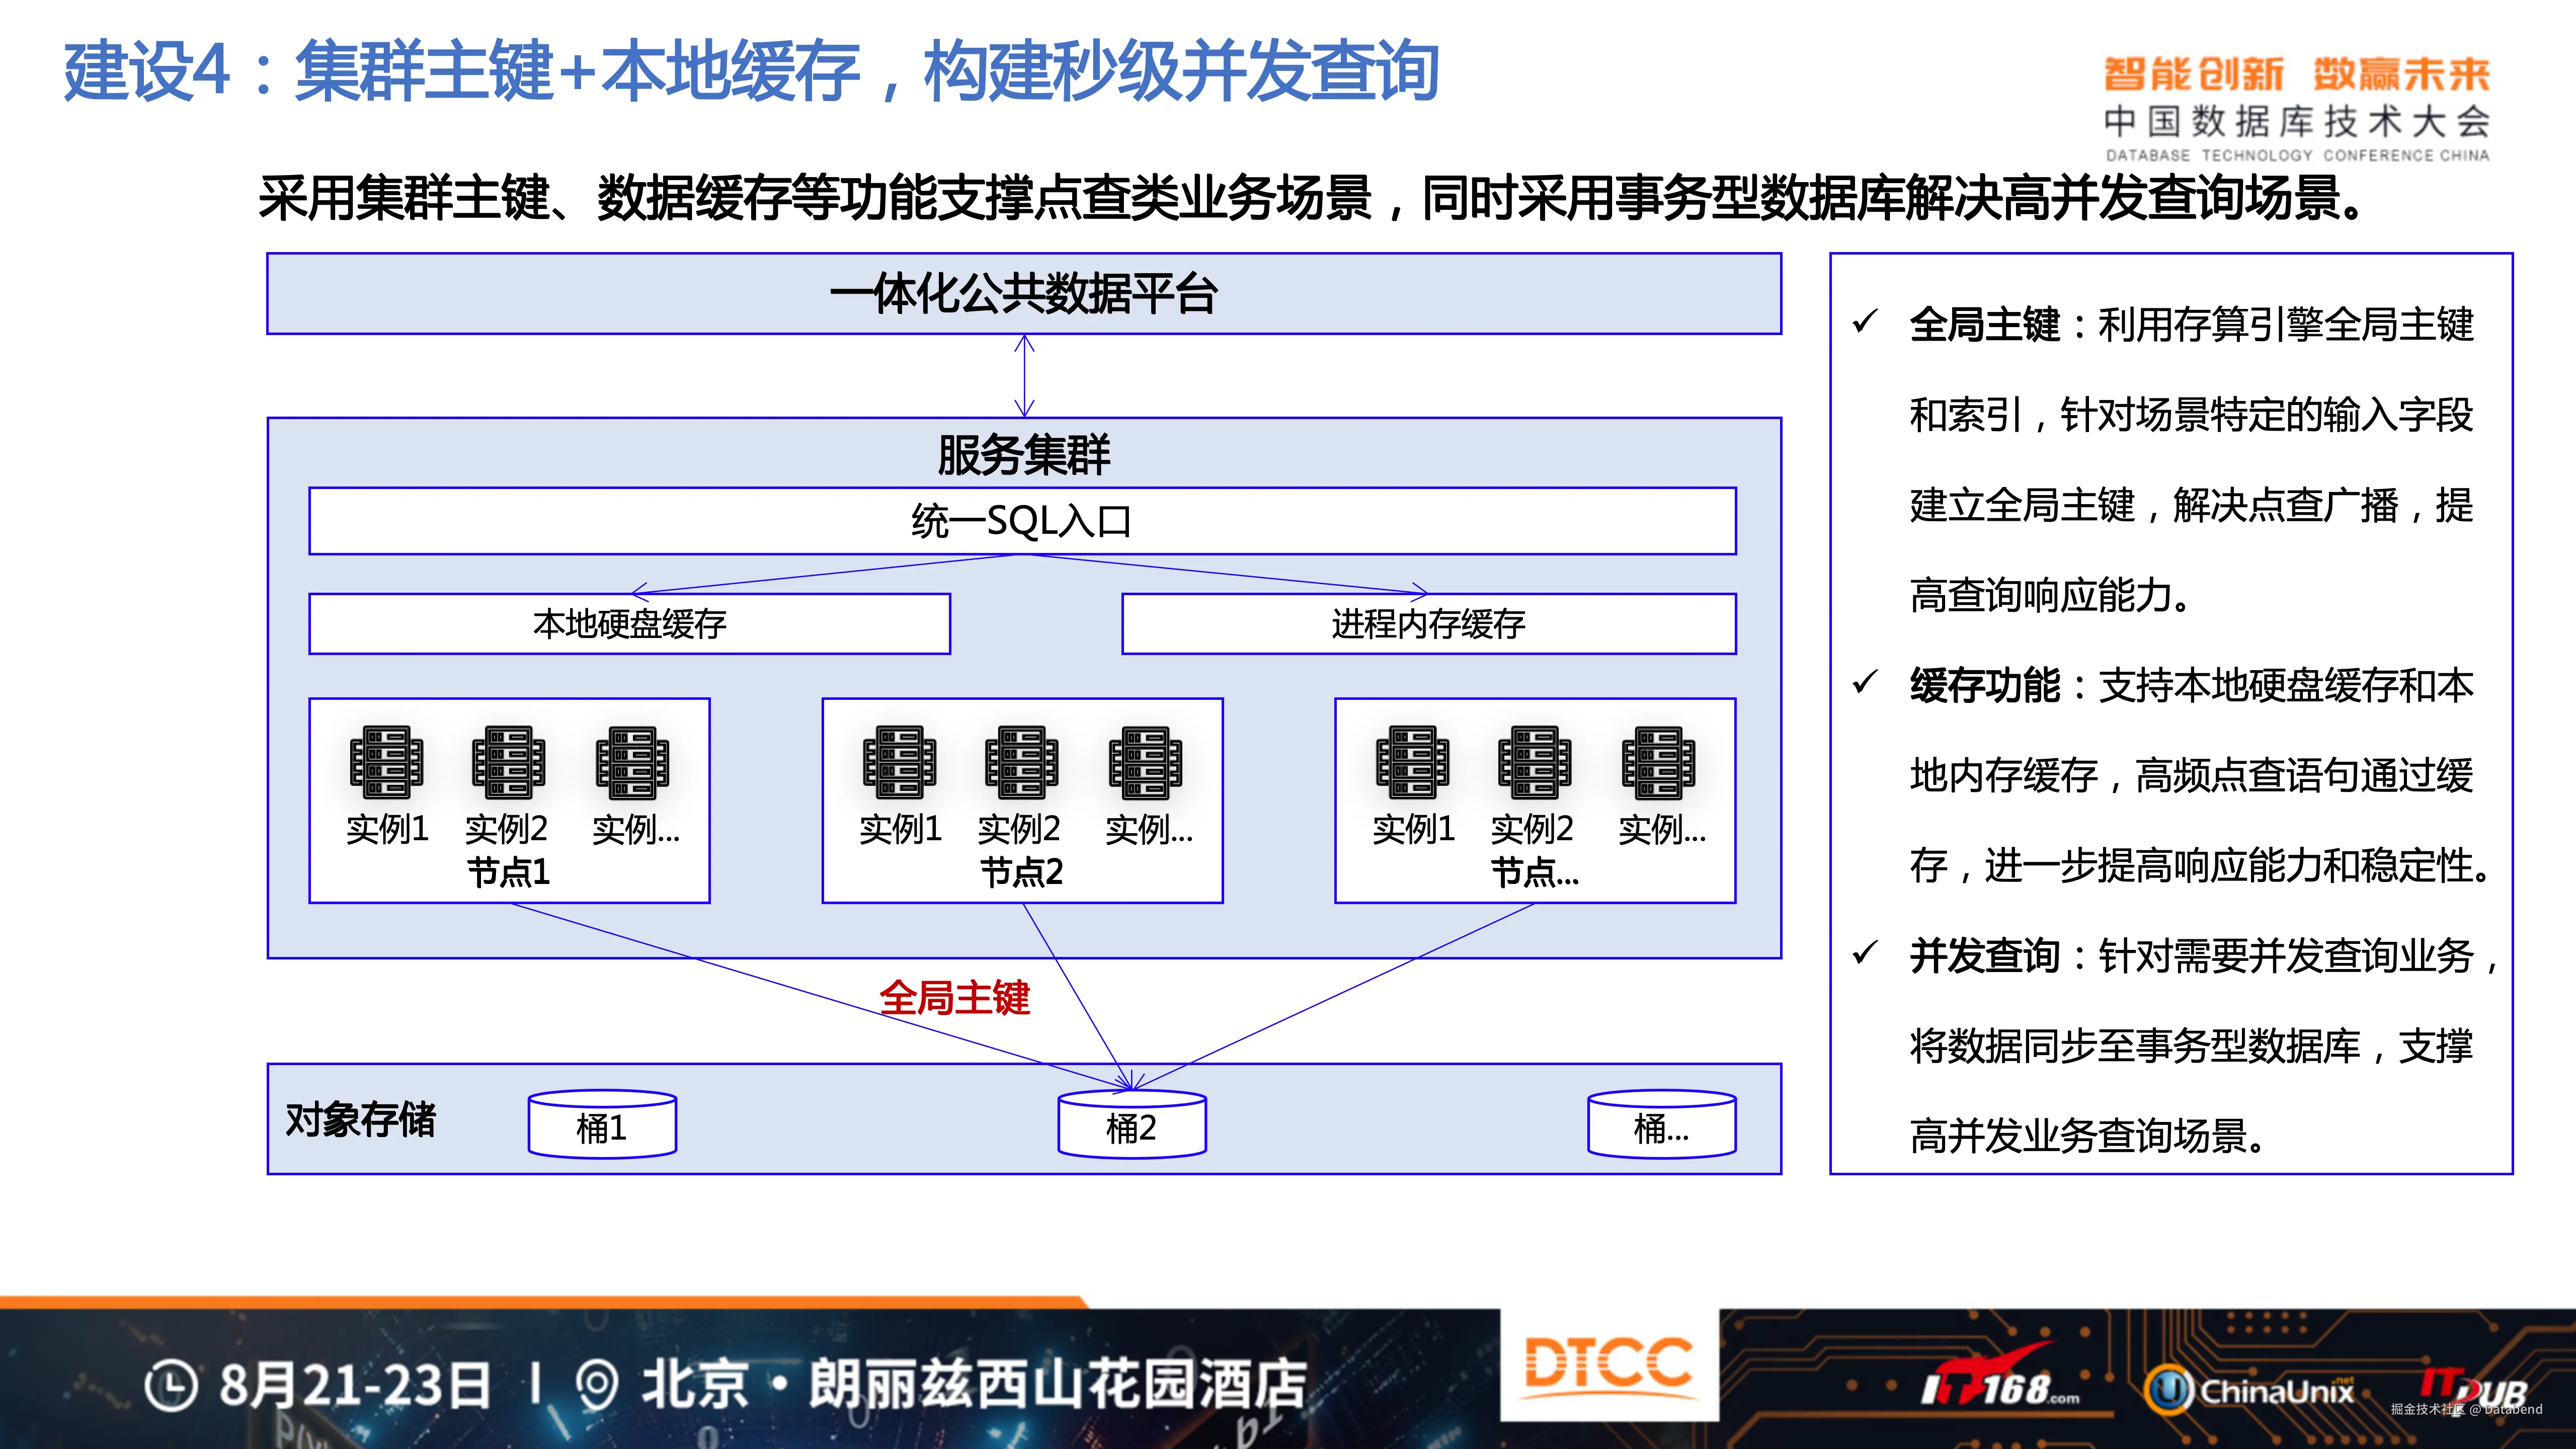Image resolution: width=2576 pixels, height=1449 pixels.
Task: Click the checkmark beside 并发查询
Action: point(1865,953)
